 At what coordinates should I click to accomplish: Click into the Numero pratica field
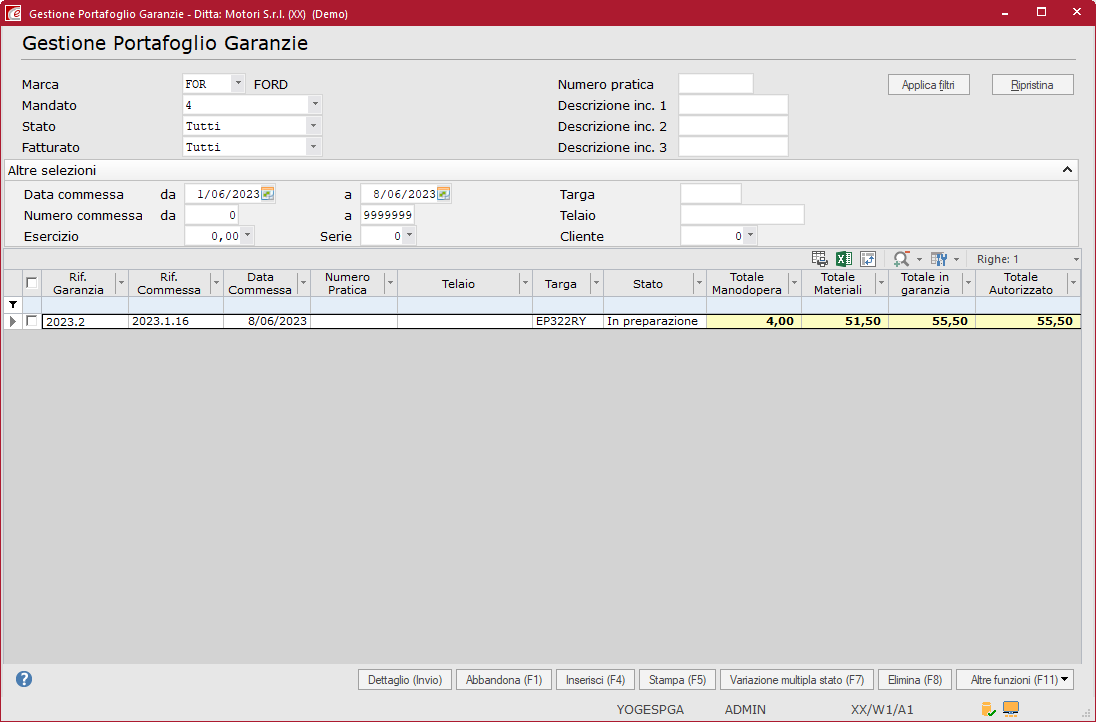pos(715,84)
